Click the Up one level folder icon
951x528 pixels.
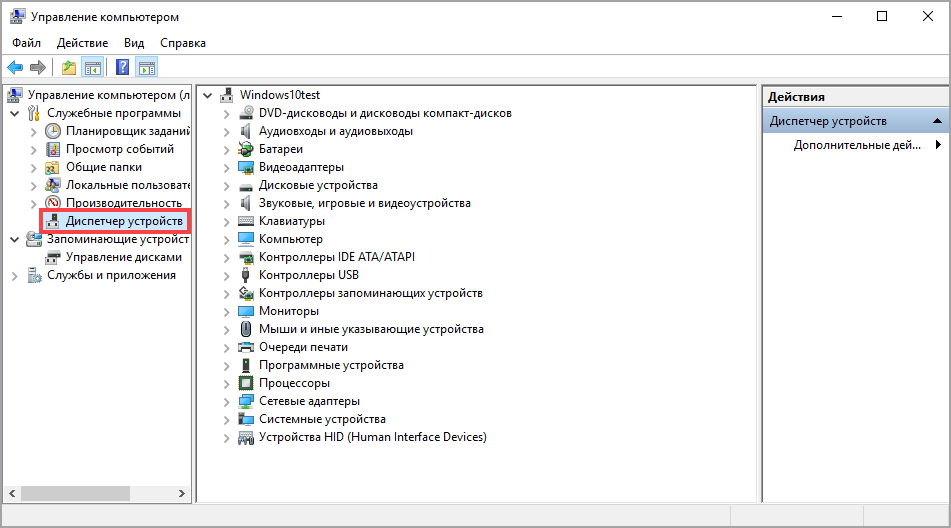click(68, 68)
